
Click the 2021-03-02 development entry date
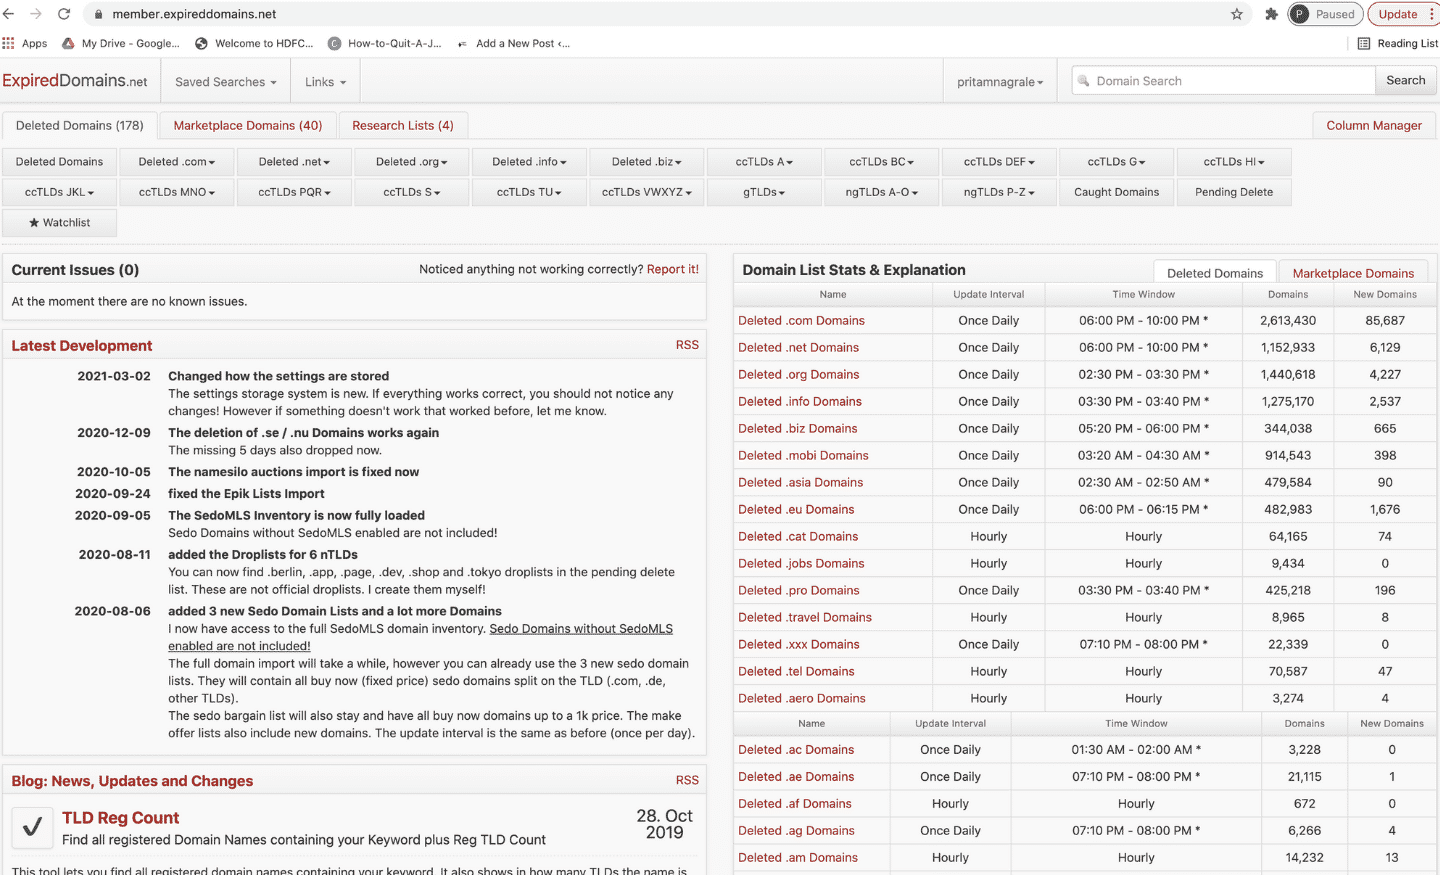[114, 377]
